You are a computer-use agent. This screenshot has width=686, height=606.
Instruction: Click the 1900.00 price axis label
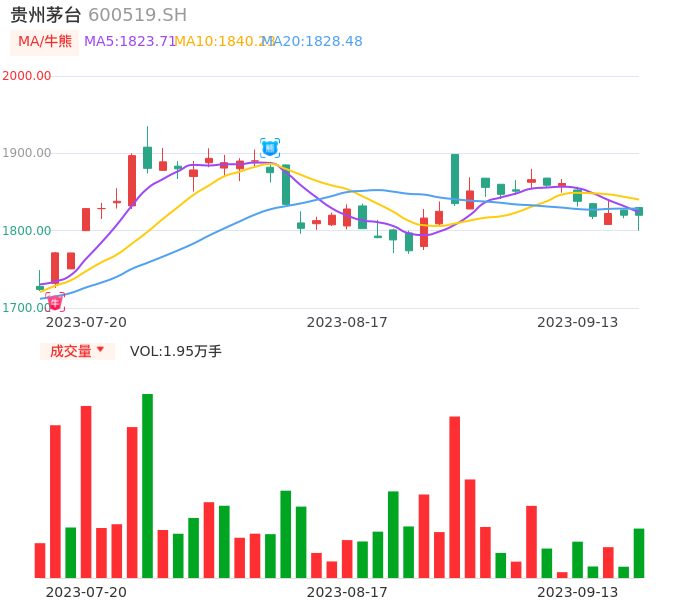click(x=27, y=153)
